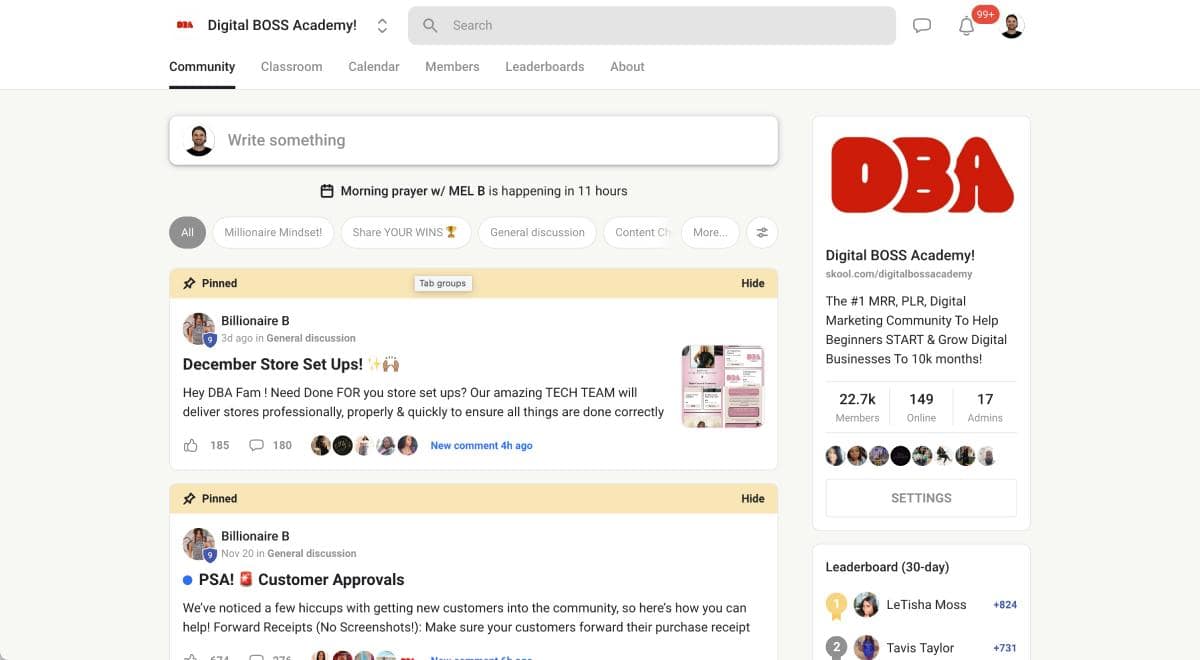
Task: Open the New comment 4h ago link
Action: click(x=481, y=445)
